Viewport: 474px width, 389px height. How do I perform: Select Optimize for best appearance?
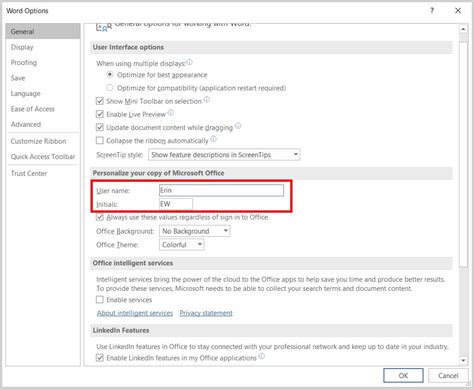(110, 75)
